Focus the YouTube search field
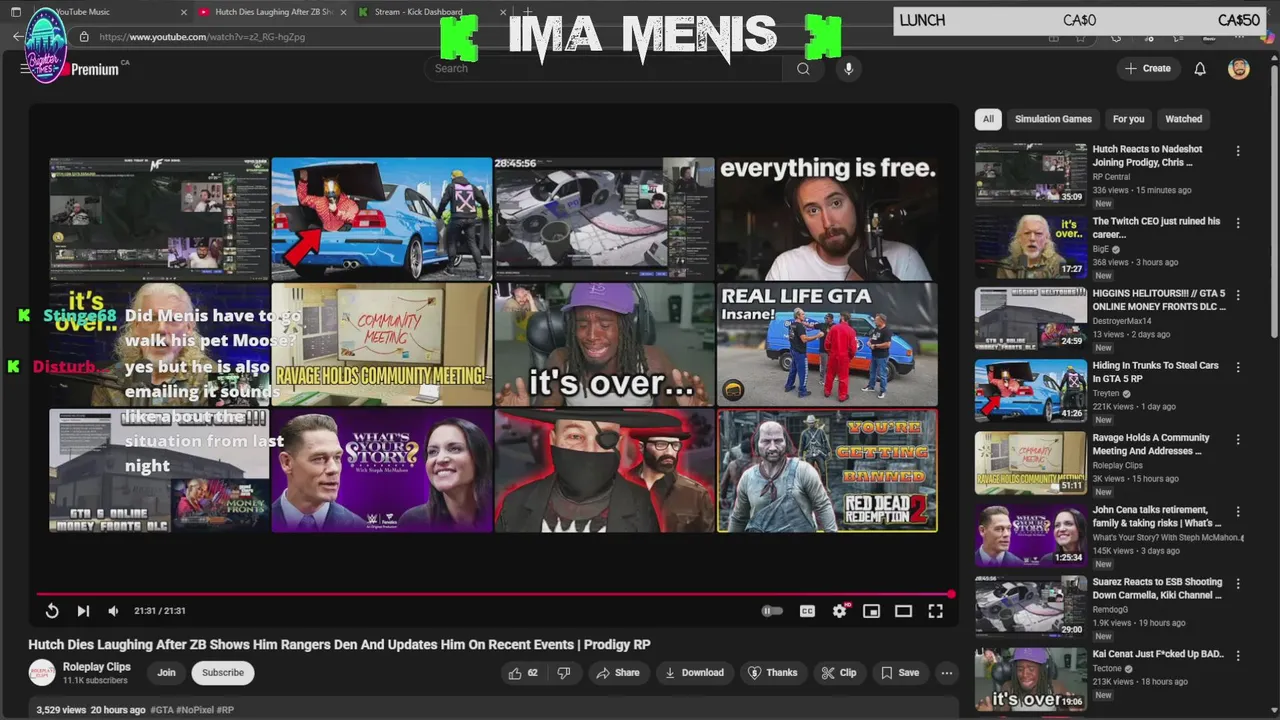The width and height of the screenshot is (1280, 720). tap(605, 68)
